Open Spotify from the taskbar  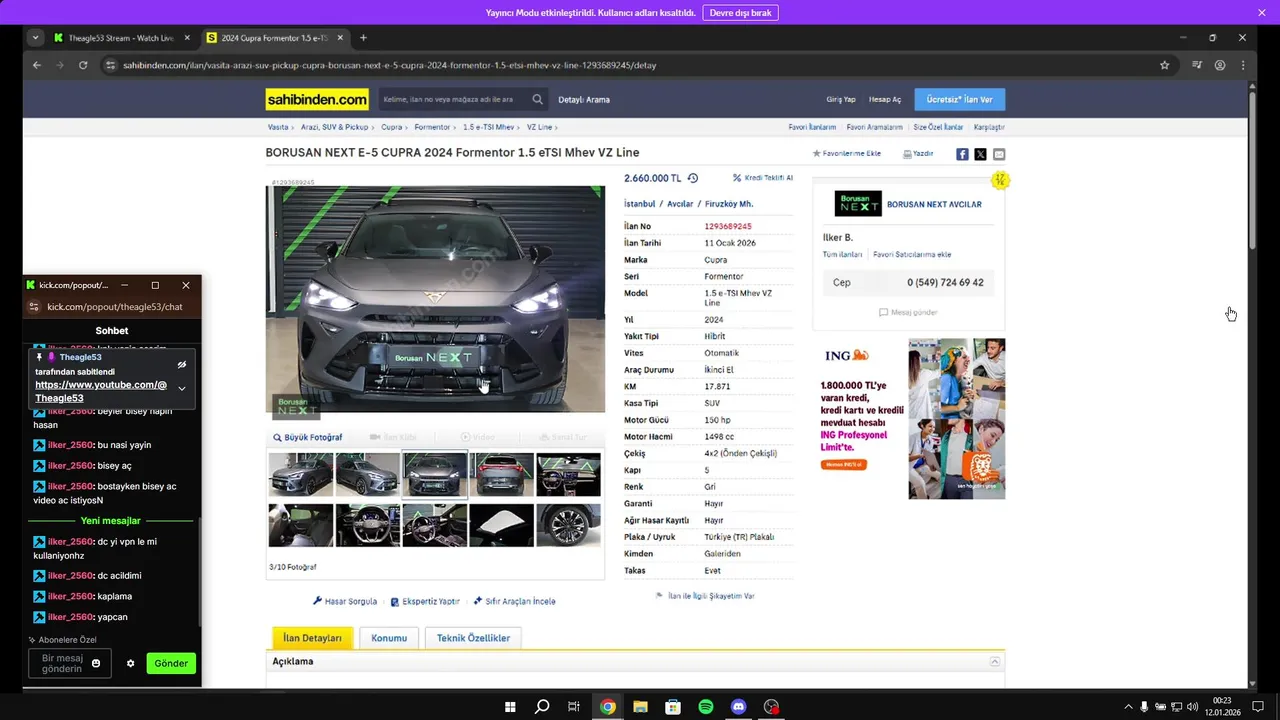[x=706, y=707]
